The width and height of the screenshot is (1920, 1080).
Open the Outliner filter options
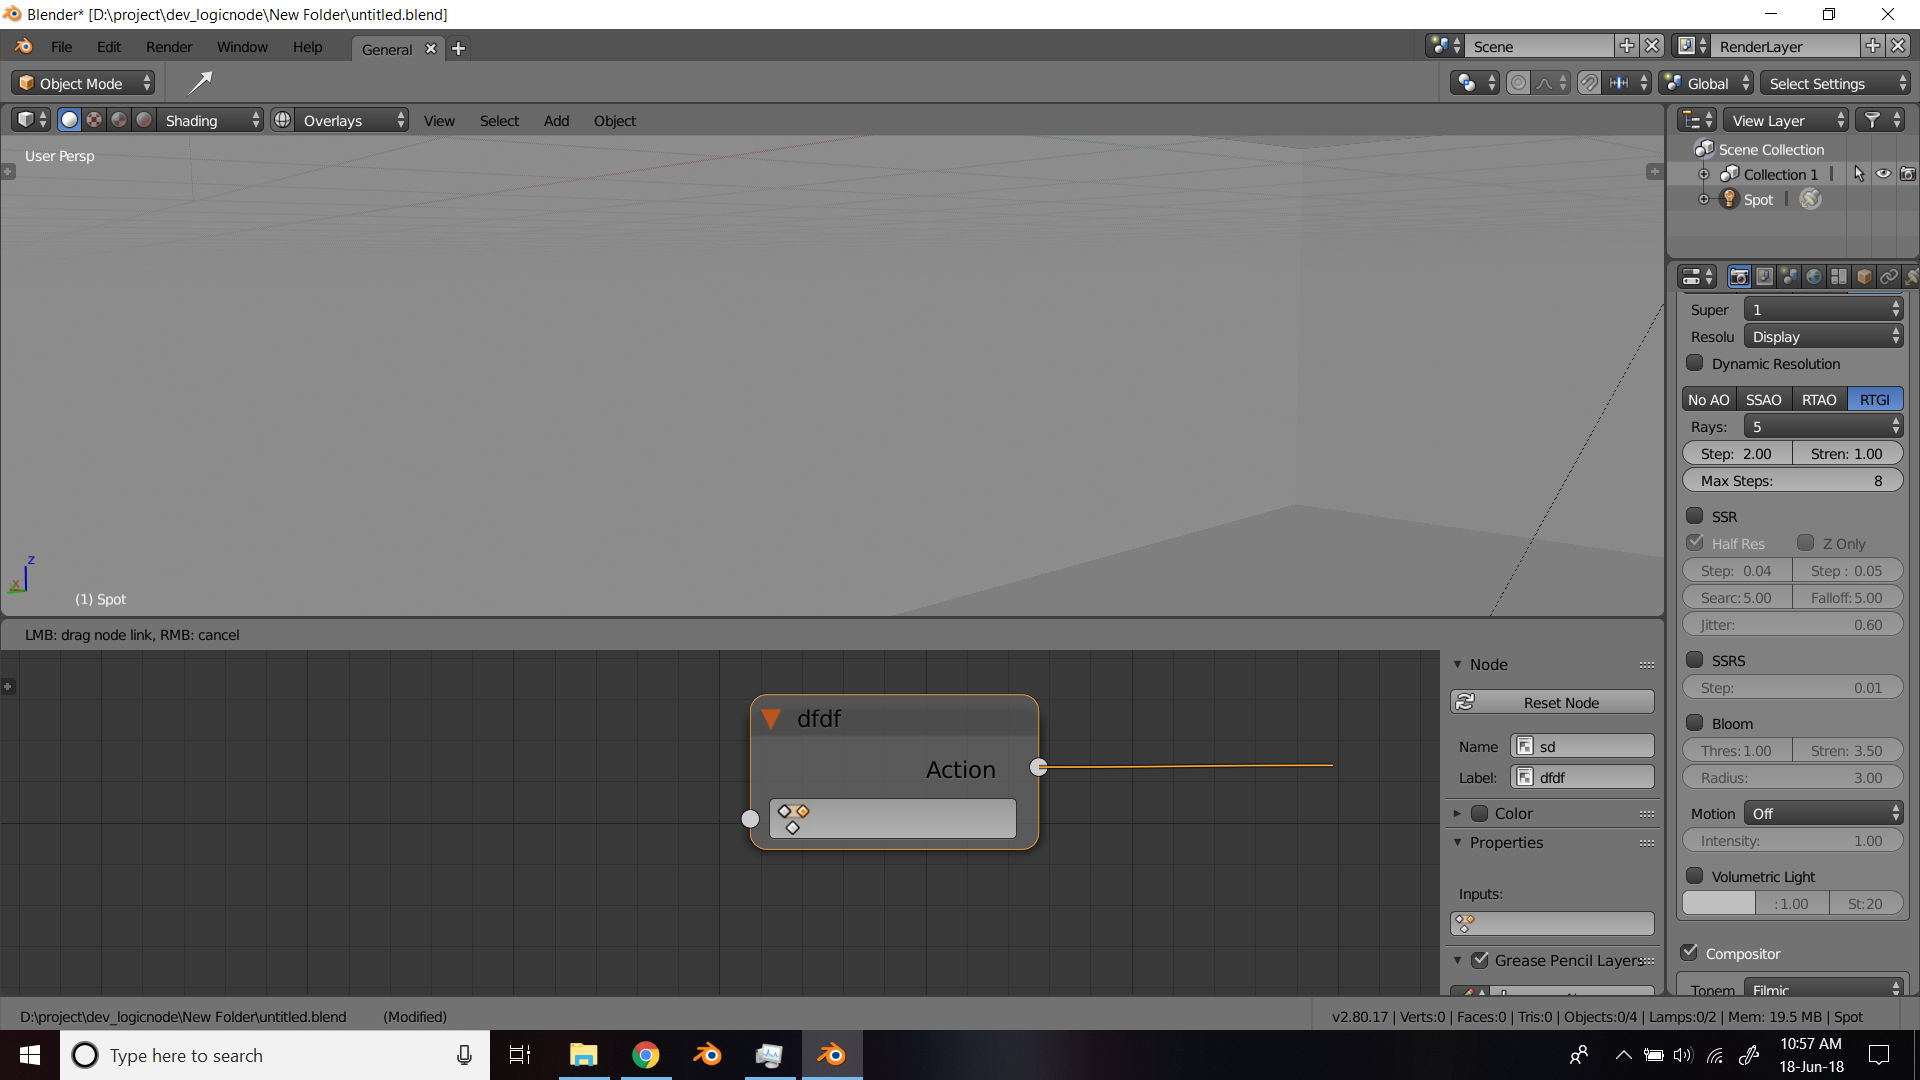pyautogui.click(x=1871, y=119)
